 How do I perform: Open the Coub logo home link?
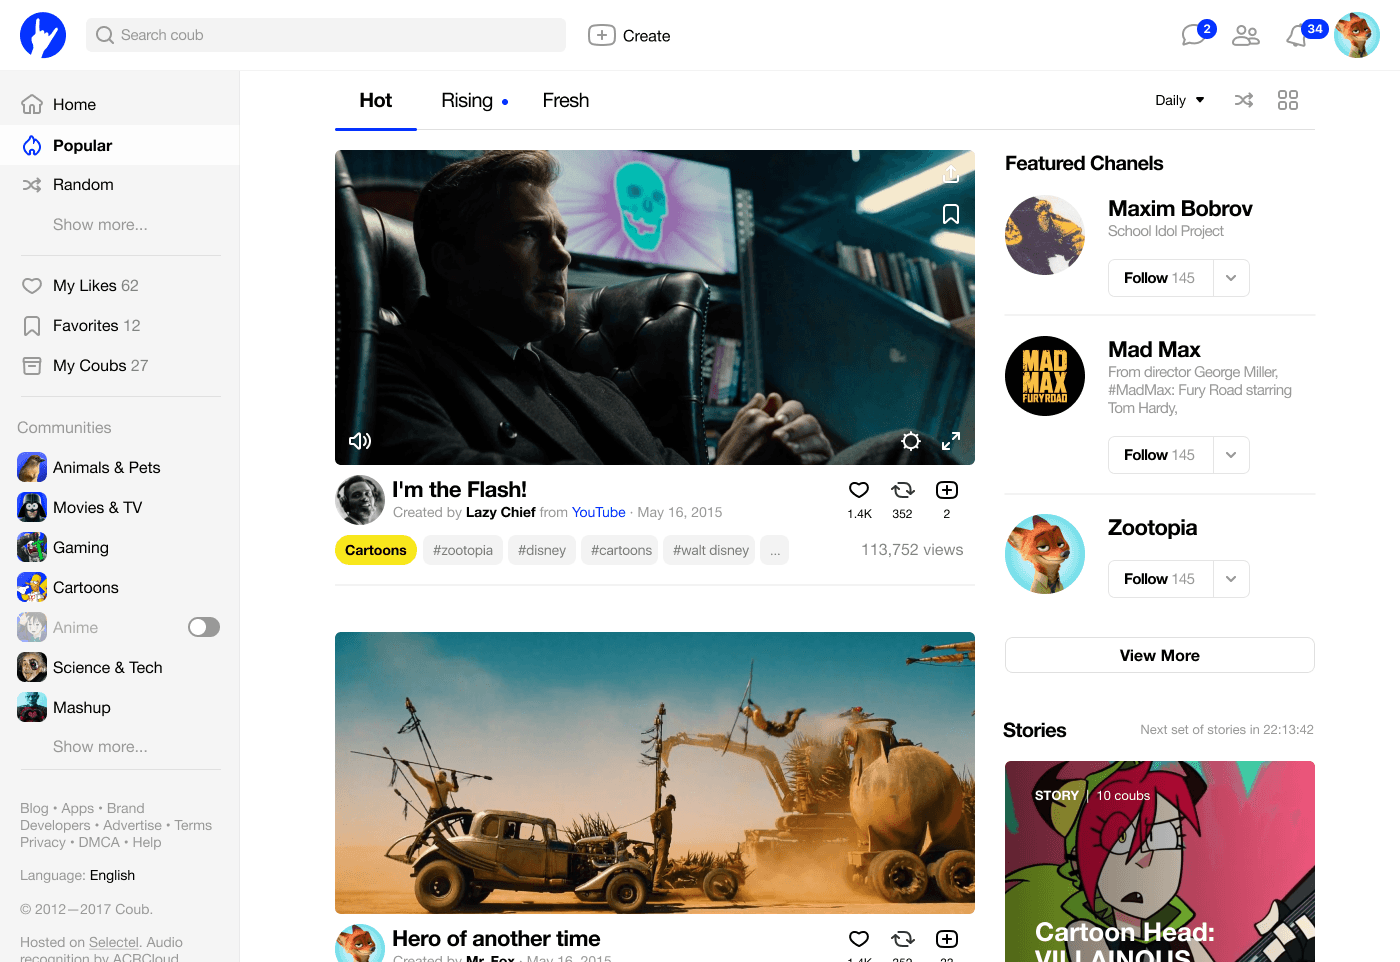coord(43,35)
